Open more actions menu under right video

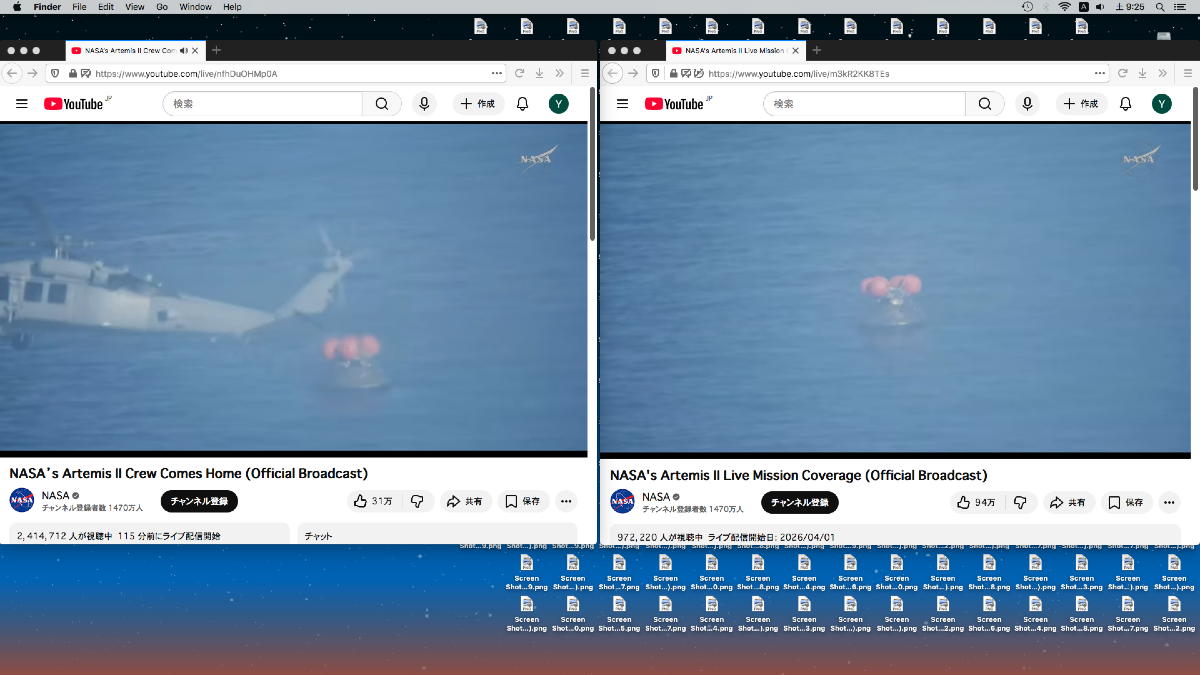click(x=1169, y=502)
